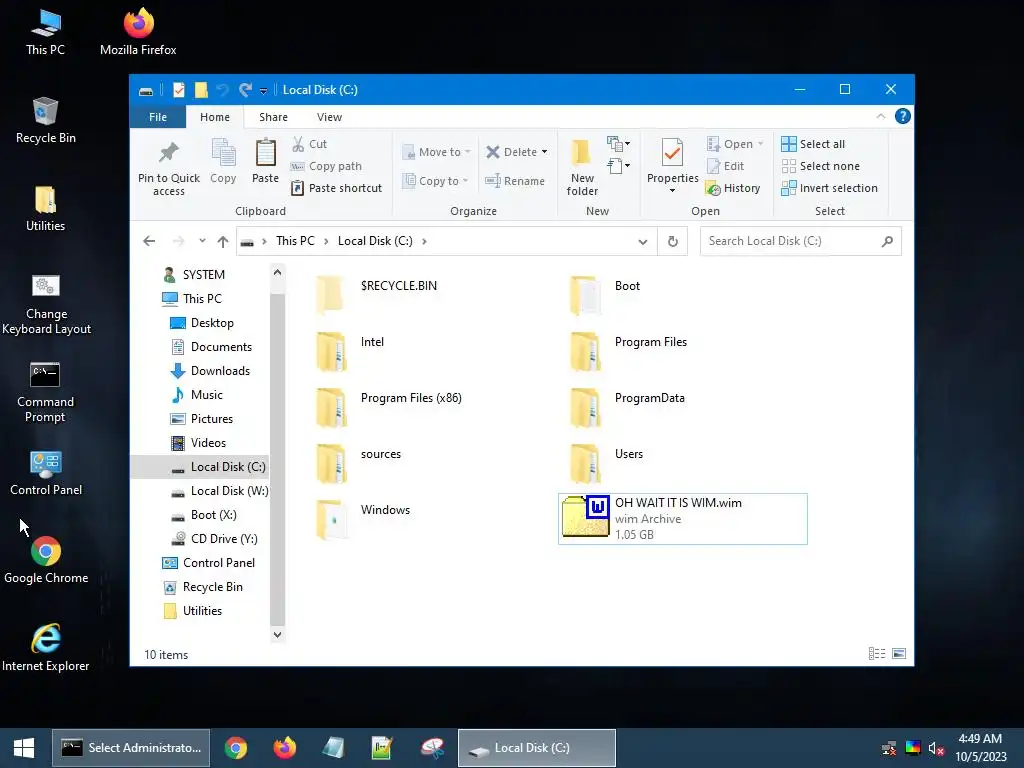Image resolution: width=1024 pixels, height=768 pixels.
Task: Click Local Disk (C:) in the address breadcrumb
Action: [x=375, y=241]
